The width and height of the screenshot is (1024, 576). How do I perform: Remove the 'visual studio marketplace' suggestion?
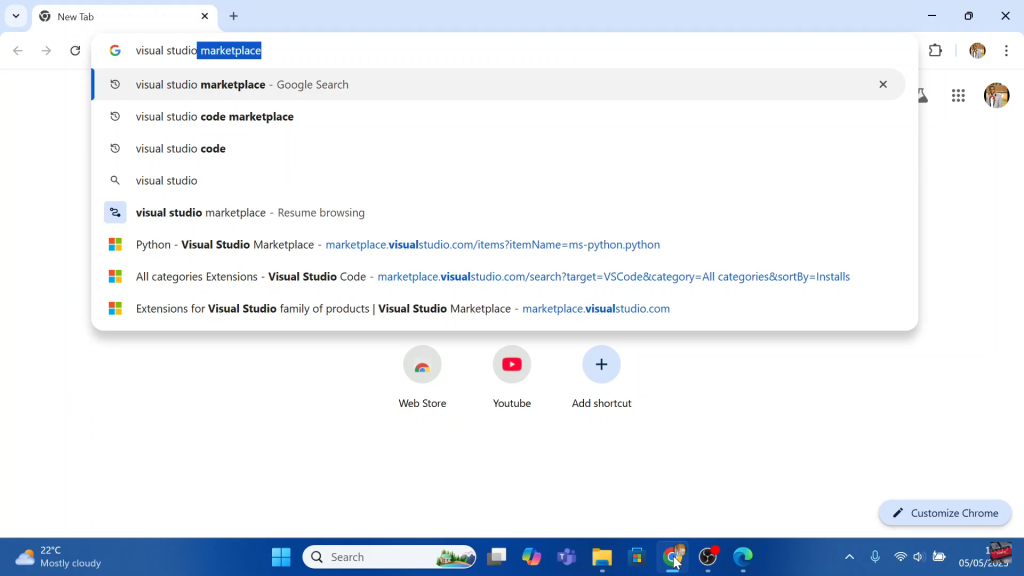pyautogui.click(x=883, y=84)
